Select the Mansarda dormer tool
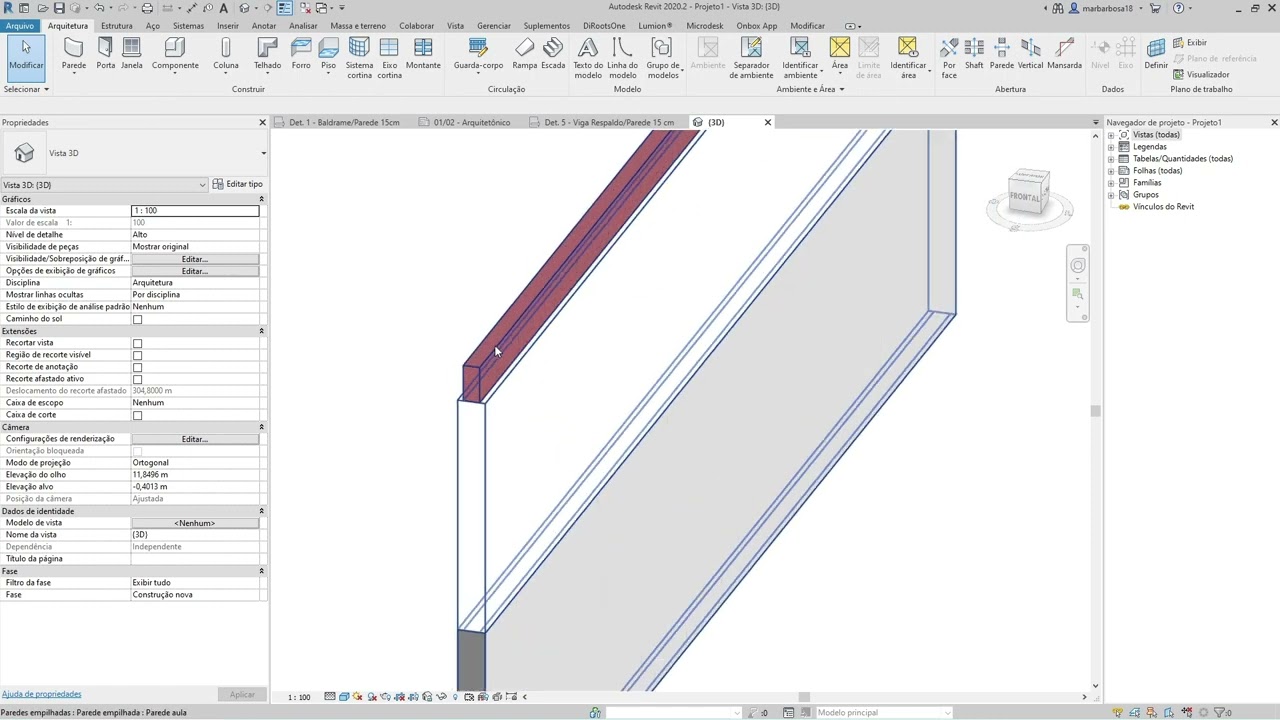The height and width of the screenshot is (720, 1280). click(1064, 54)
